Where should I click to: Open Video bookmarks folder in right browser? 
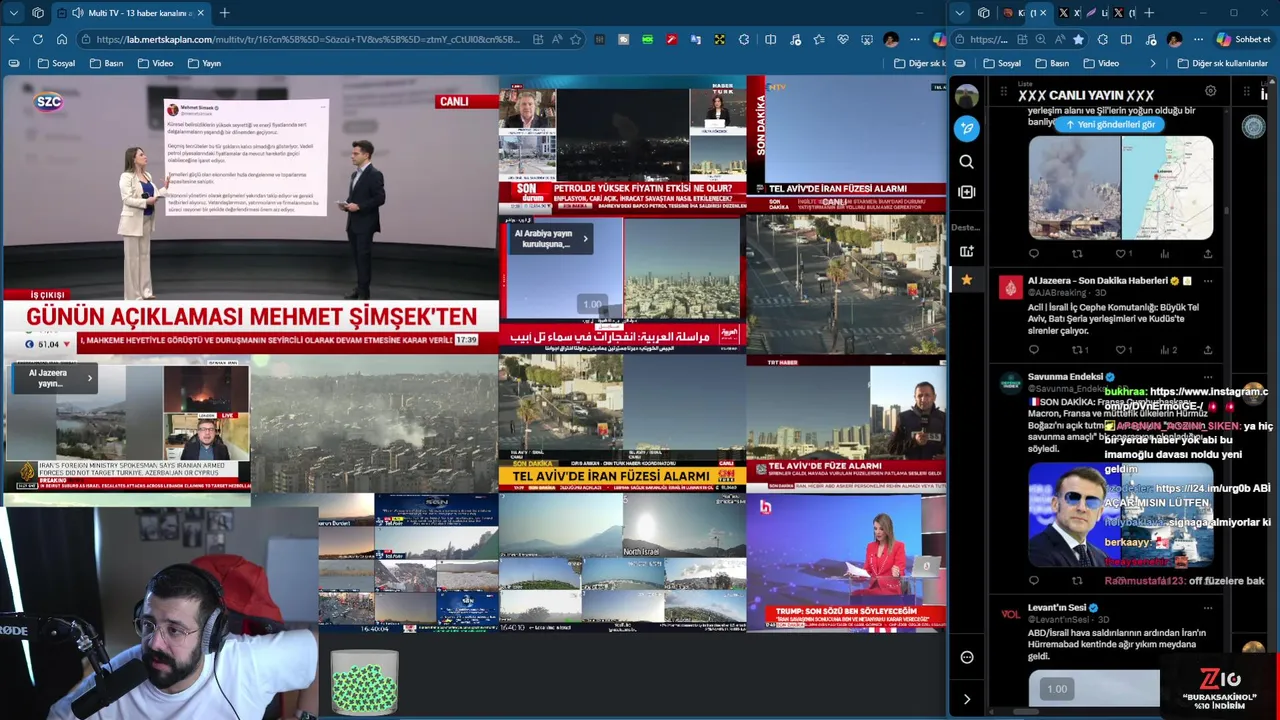click(x=1100, y=63)
